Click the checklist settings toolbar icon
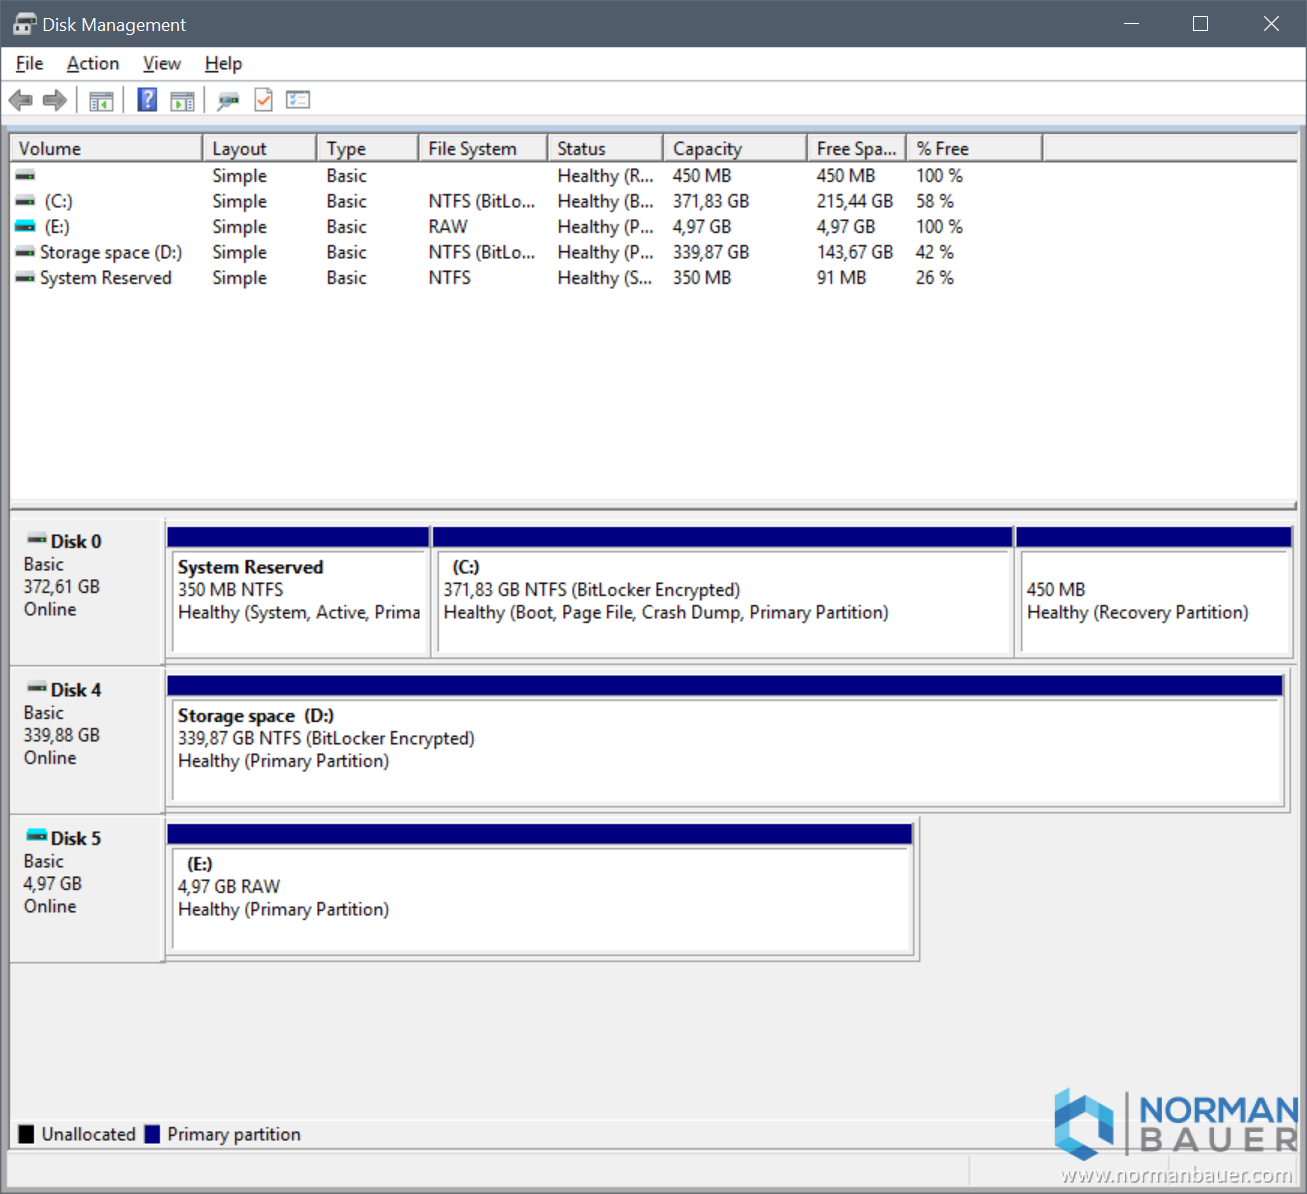1307x1194 pixels. [x=298, y=100]
